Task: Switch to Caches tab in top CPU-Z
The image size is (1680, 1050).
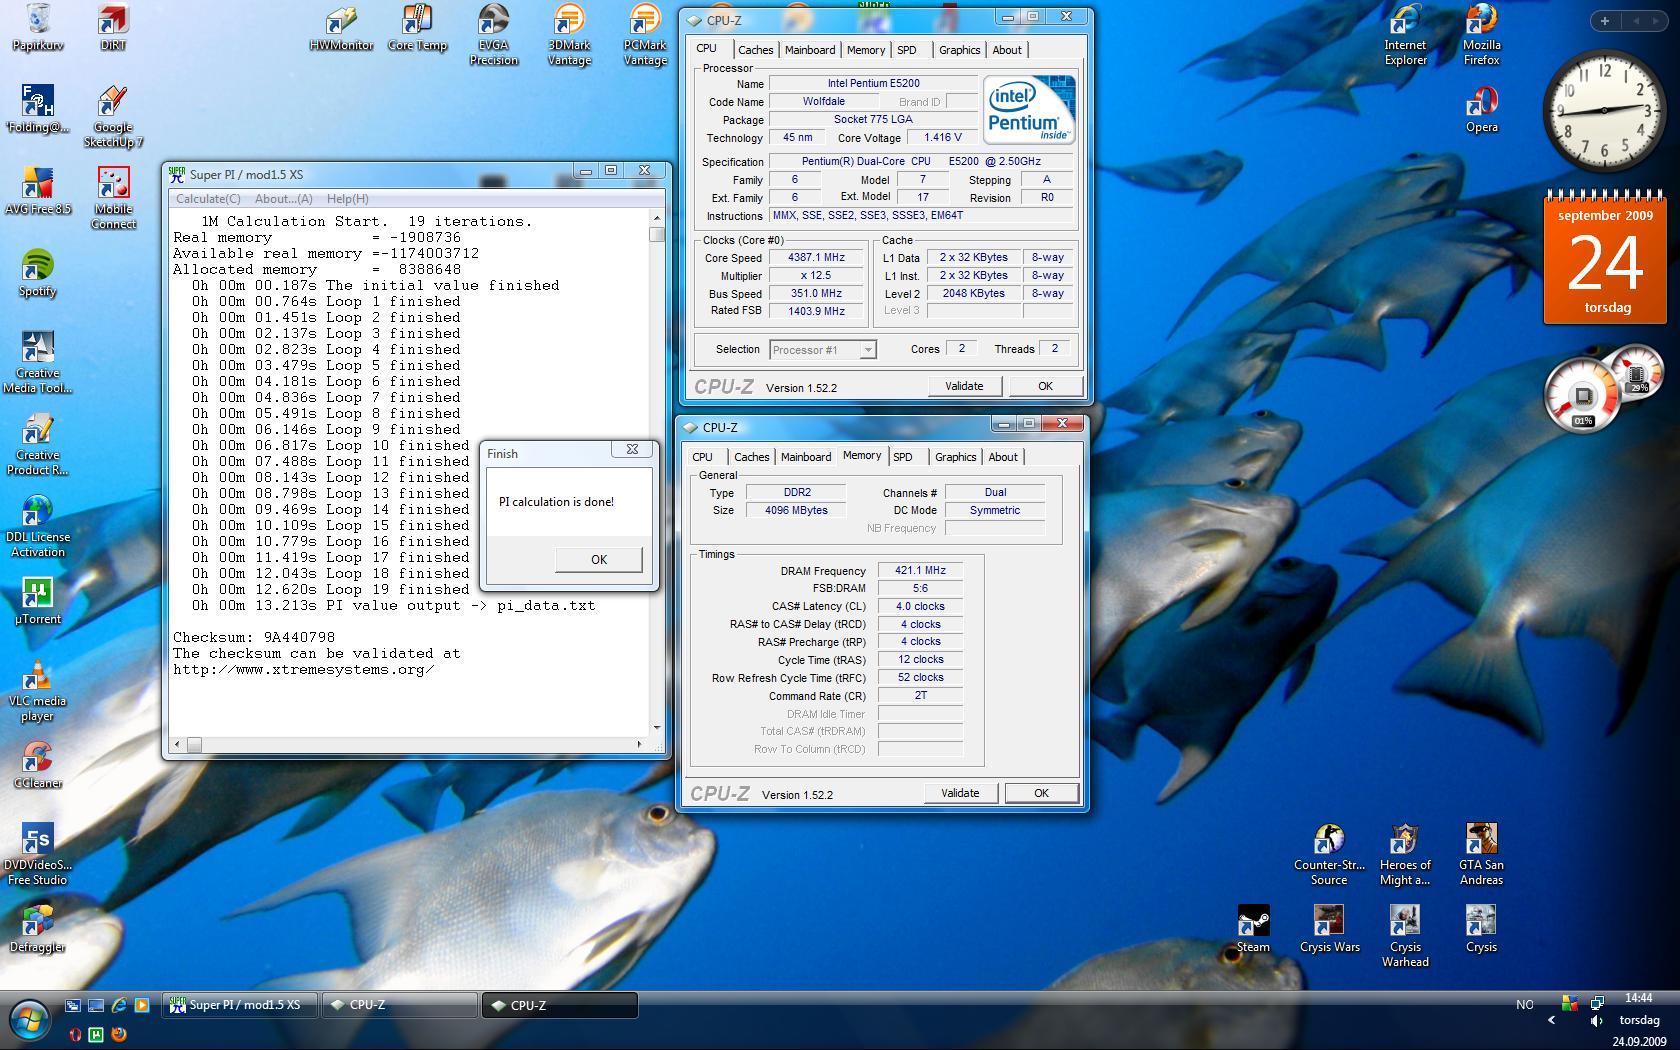Action: [x=755, y=50]
